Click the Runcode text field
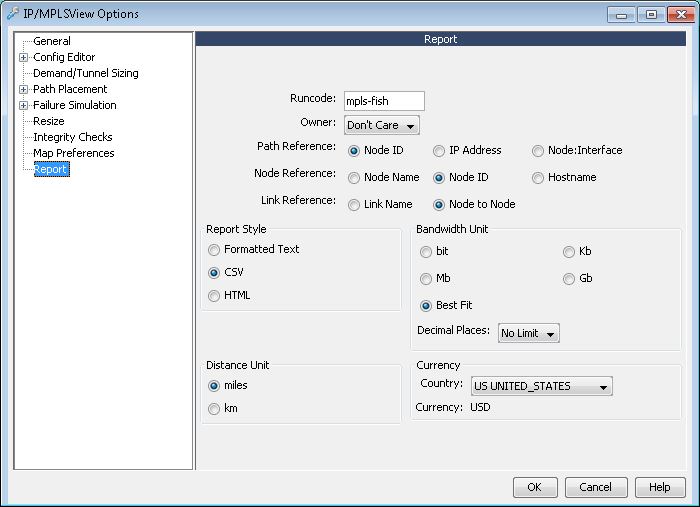 point(384,100)
